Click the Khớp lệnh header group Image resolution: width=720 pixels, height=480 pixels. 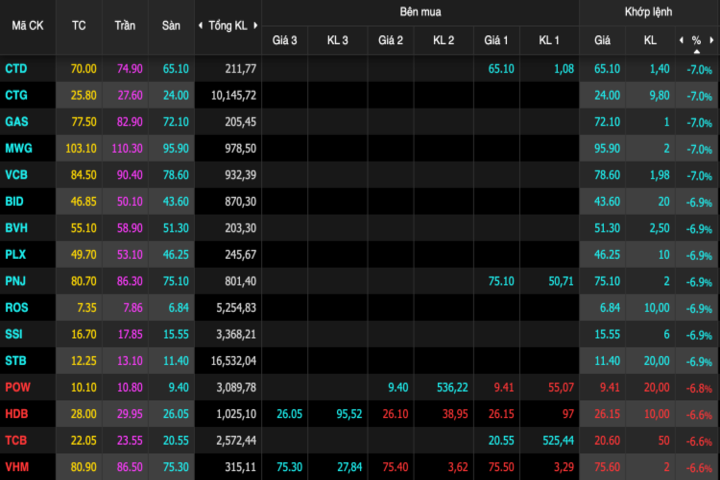648,12
